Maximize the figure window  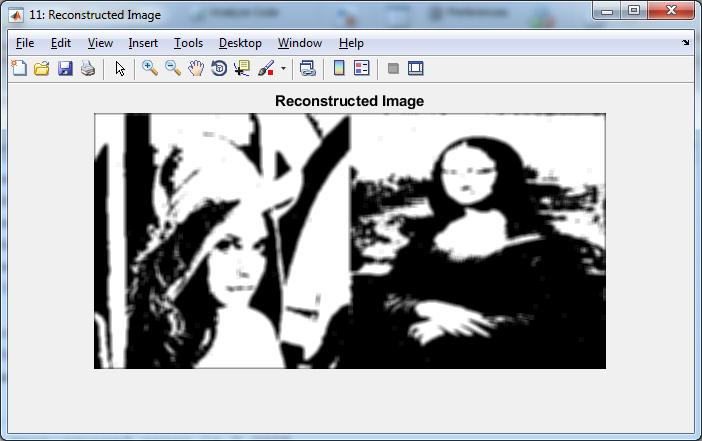(634, 11)
